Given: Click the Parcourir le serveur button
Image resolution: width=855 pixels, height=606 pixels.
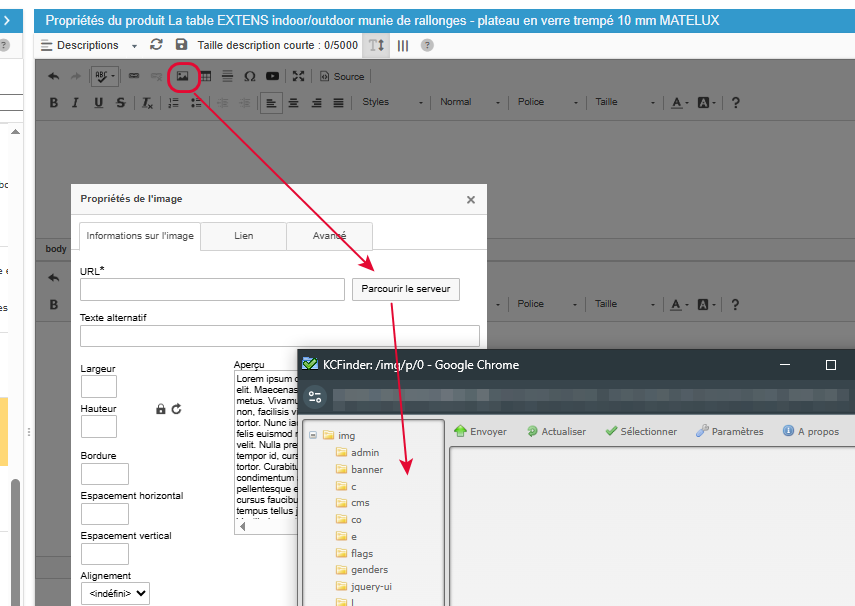Looking at the screenshot, I should coord(405,289).
